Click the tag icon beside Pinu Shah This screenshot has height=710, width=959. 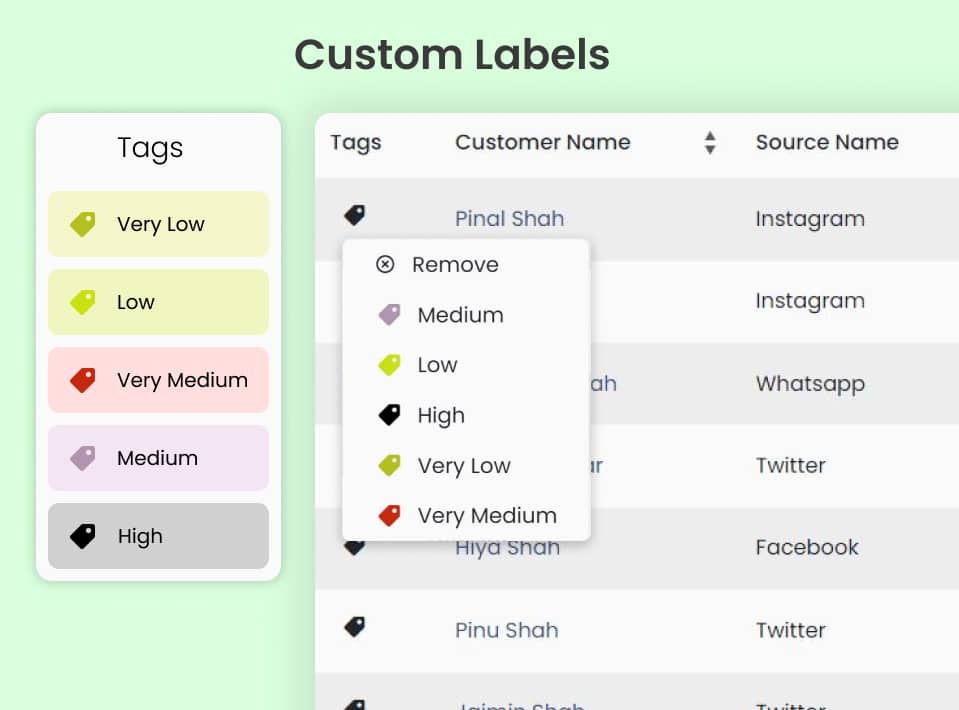point(355,627)
